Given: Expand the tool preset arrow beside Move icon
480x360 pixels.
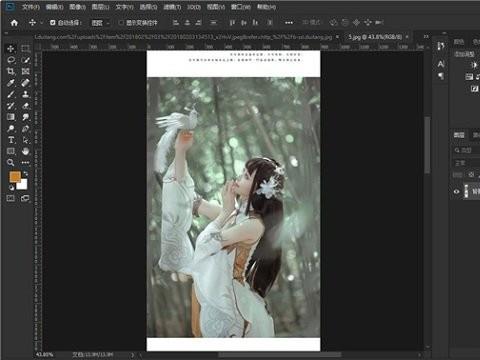Looking at the screenshot, I should (x=42, y=23).
